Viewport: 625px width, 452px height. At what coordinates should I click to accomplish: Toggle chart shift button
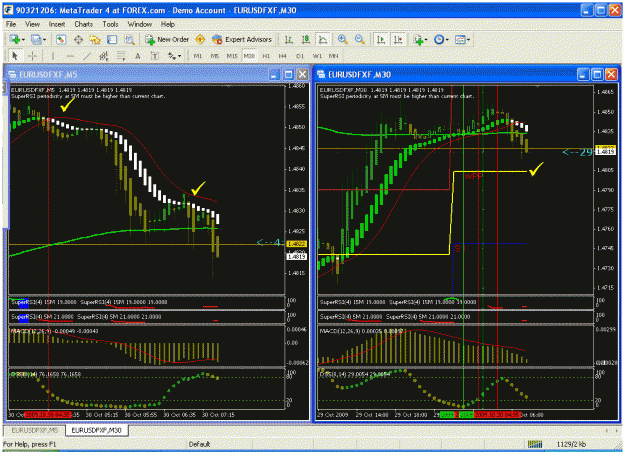398,39
